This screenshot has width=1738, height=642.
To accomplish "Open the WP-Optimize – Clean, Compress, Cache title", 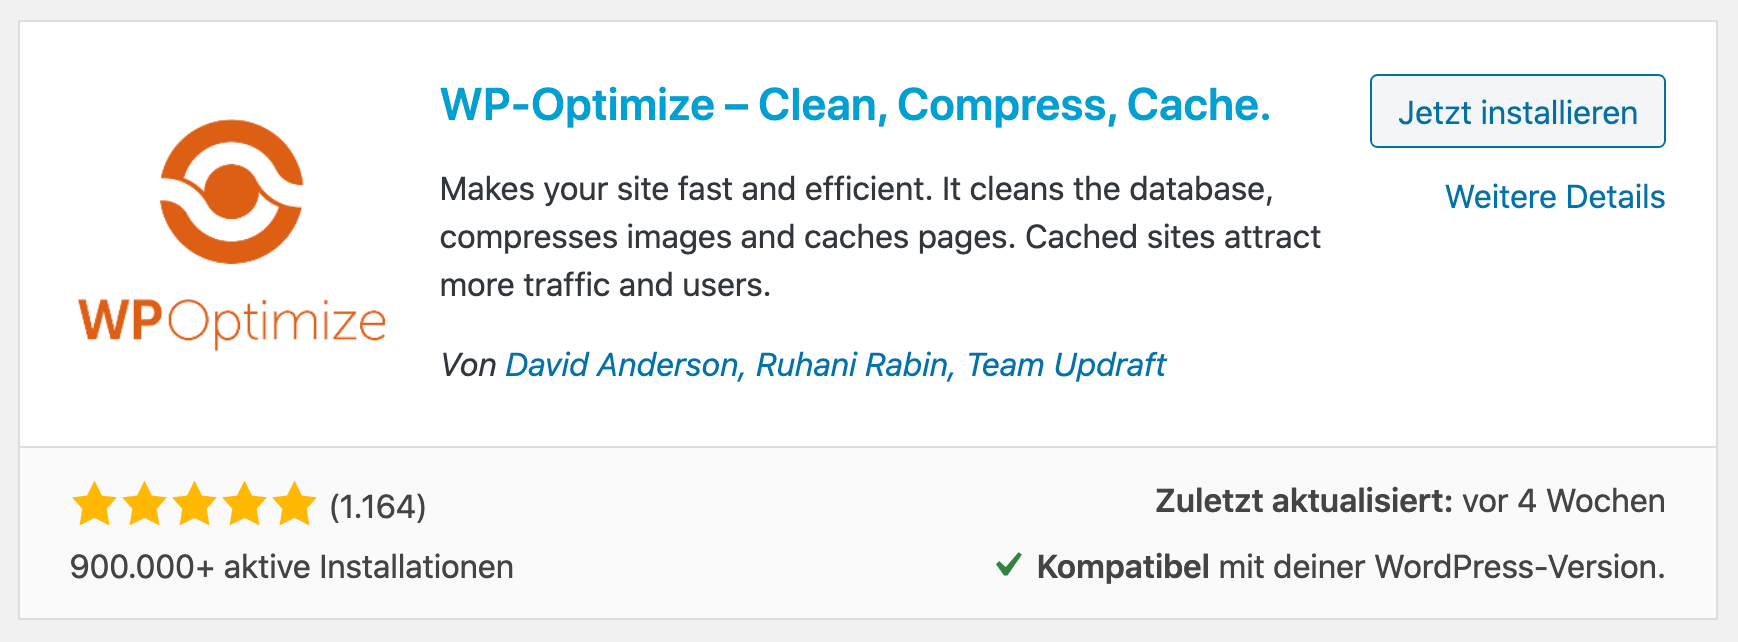I will click(x=855, y=105).
